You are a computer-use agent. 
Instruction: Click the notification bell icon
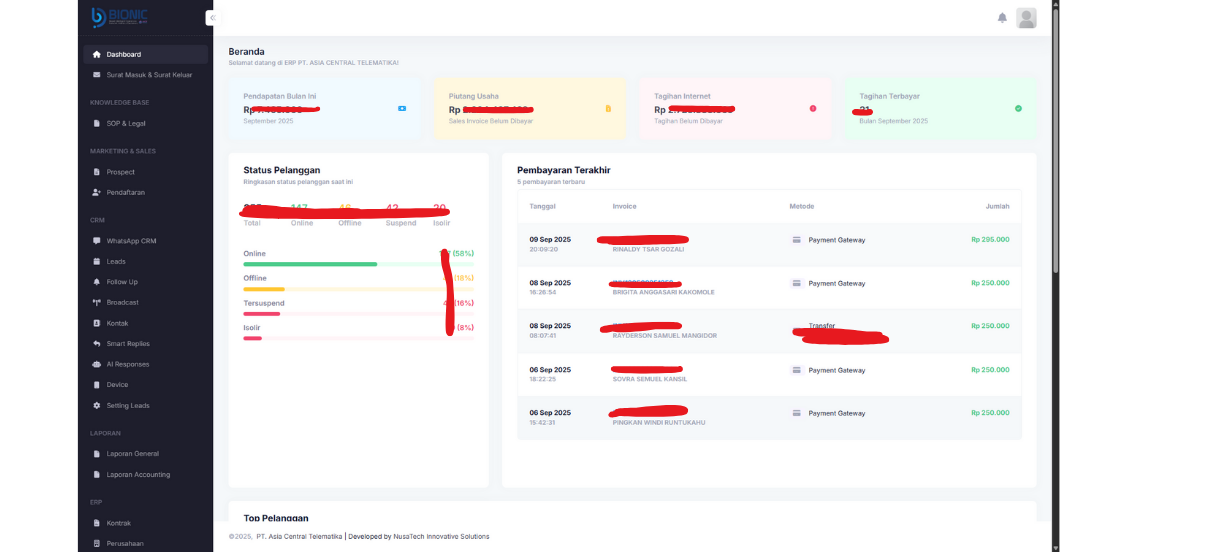(x=1002, y=18)
